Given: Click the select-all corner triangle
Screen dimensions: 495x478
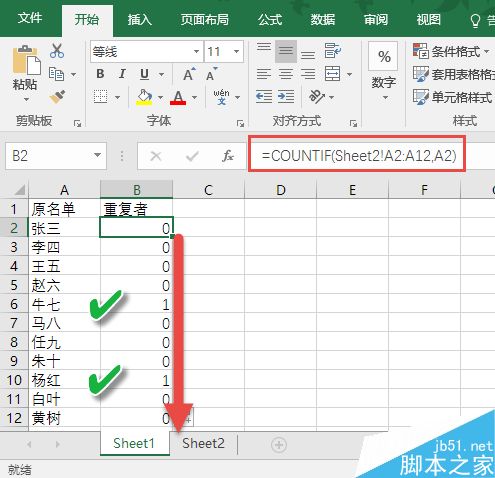Looking at the screenshot, I should [19, 190].
